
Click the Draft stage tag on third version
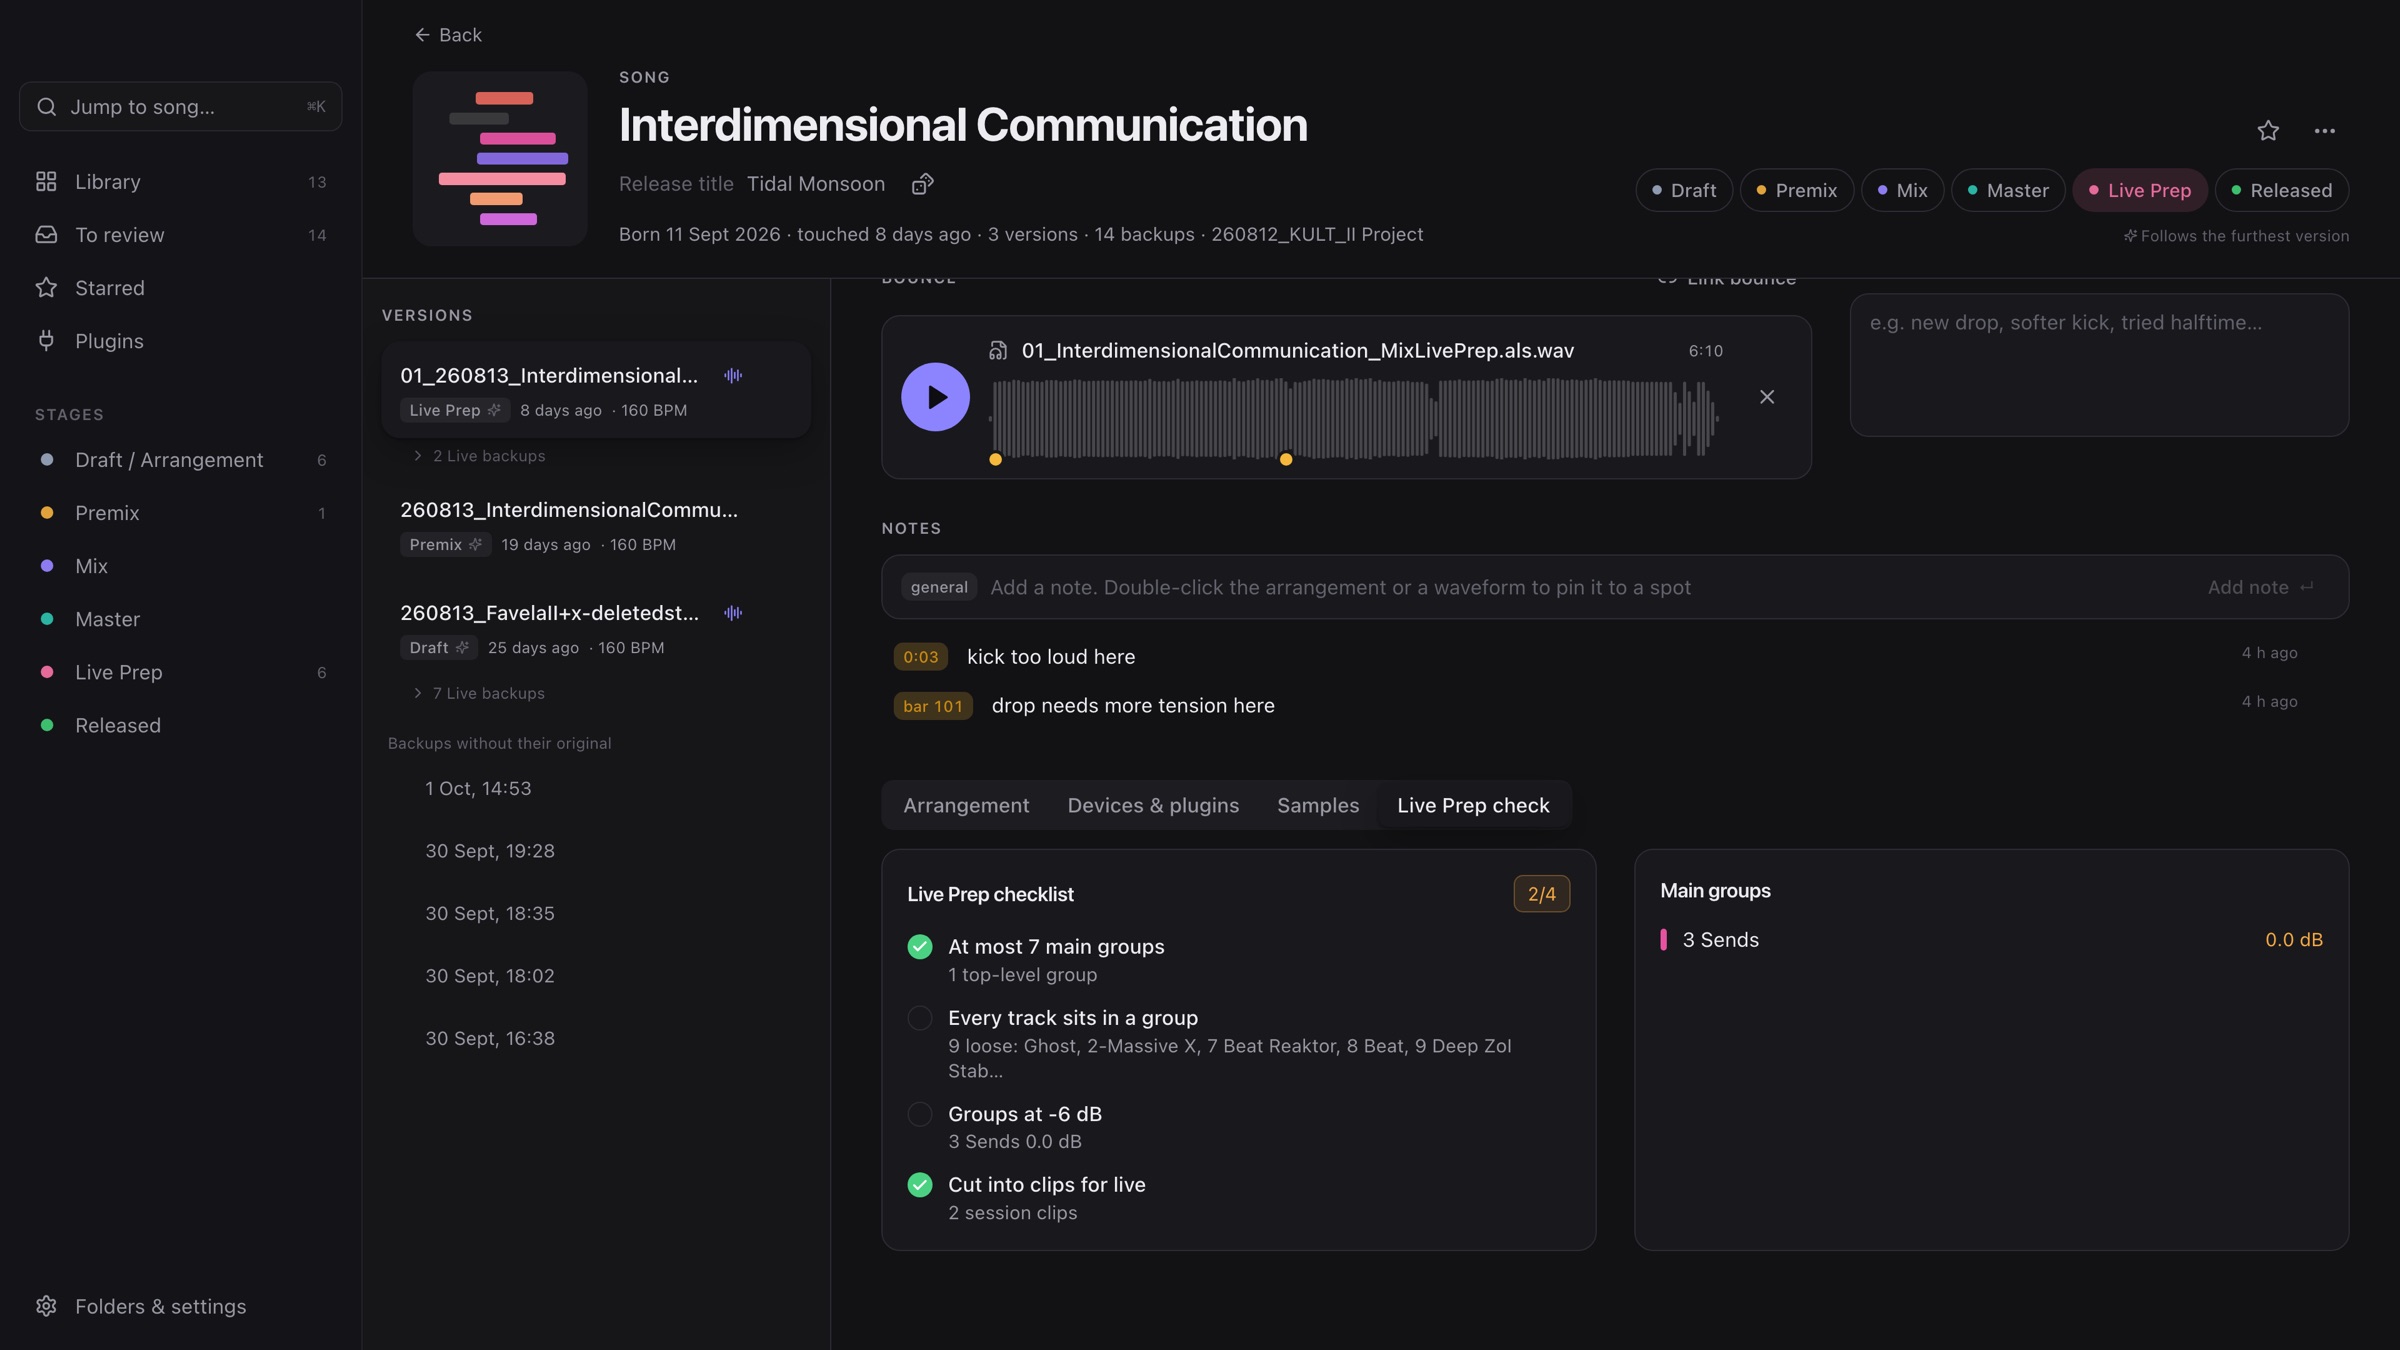(439, 647)
